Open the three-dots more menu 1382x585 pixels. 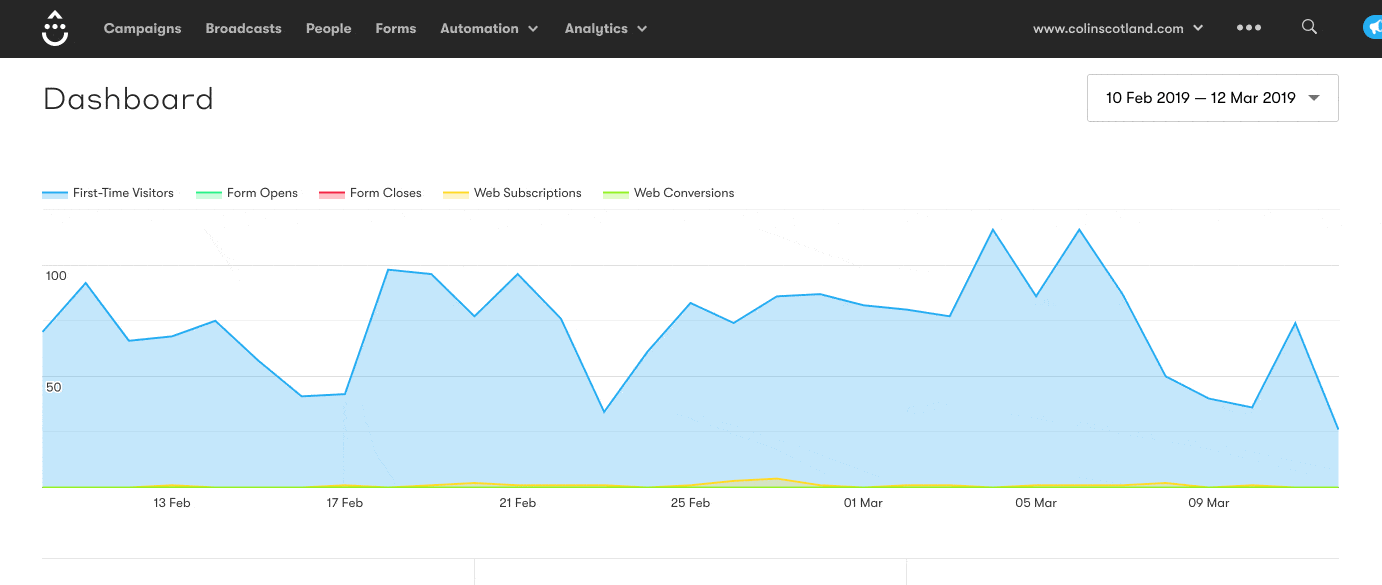pos(1248,28)
